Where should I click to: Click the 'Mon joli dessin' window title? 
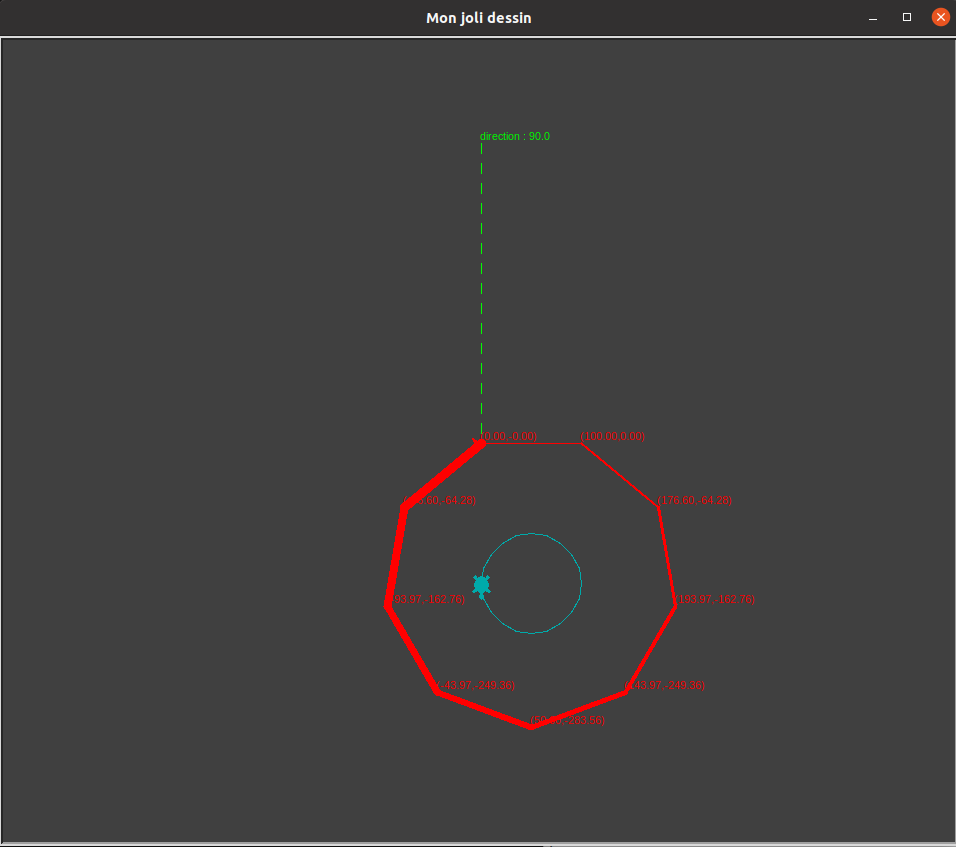[x=478, y=18]
